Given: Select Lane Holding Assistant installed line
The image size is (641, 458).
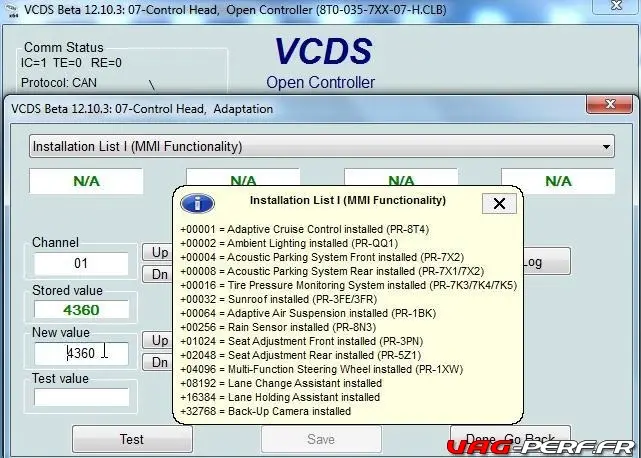Looking at the screenshot, I should tap(280, 397).
